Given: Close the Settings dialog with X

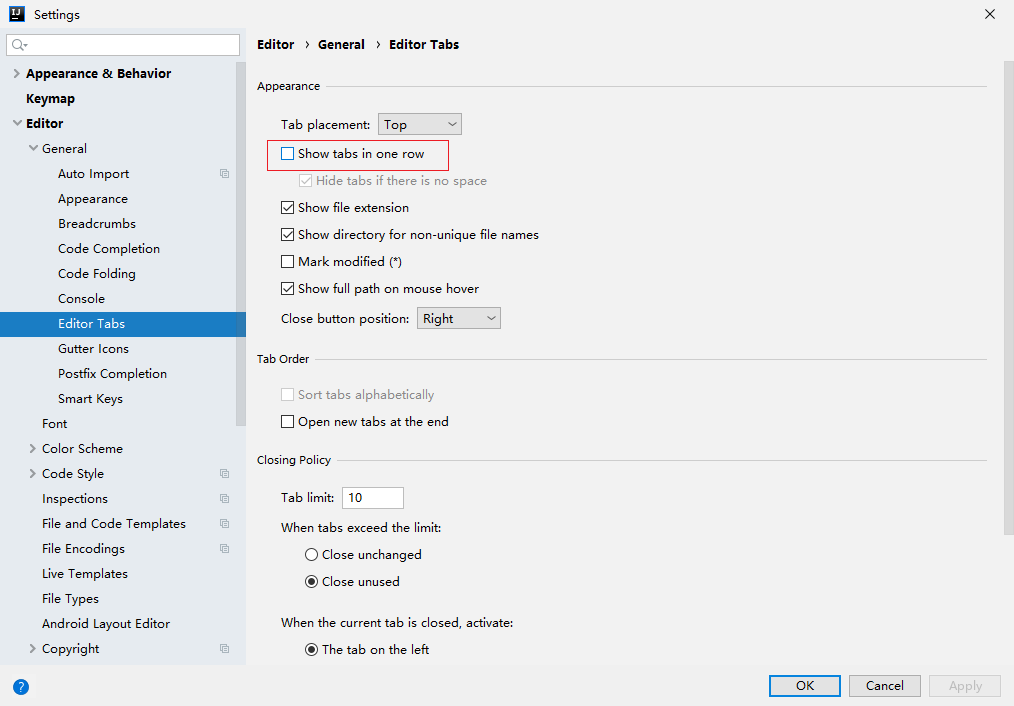Looking at the screenshot, I should [989, 14].
